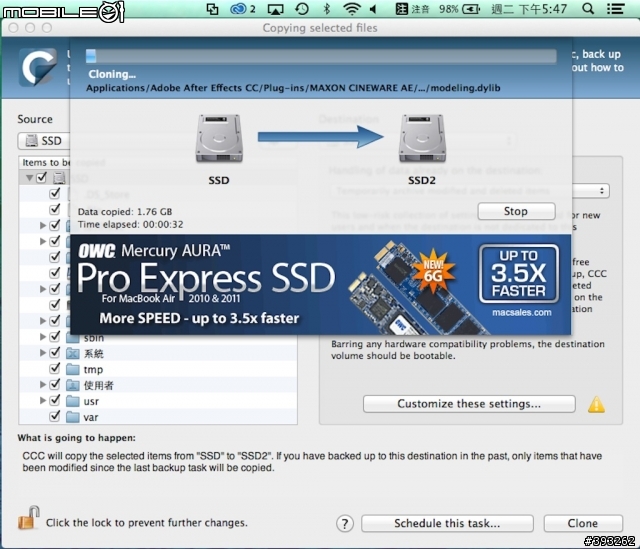The height and width of the screenshot is (549, 640).
Task: Open Wi-Fi menu in menu bar
Action: (x=351, y=9)
